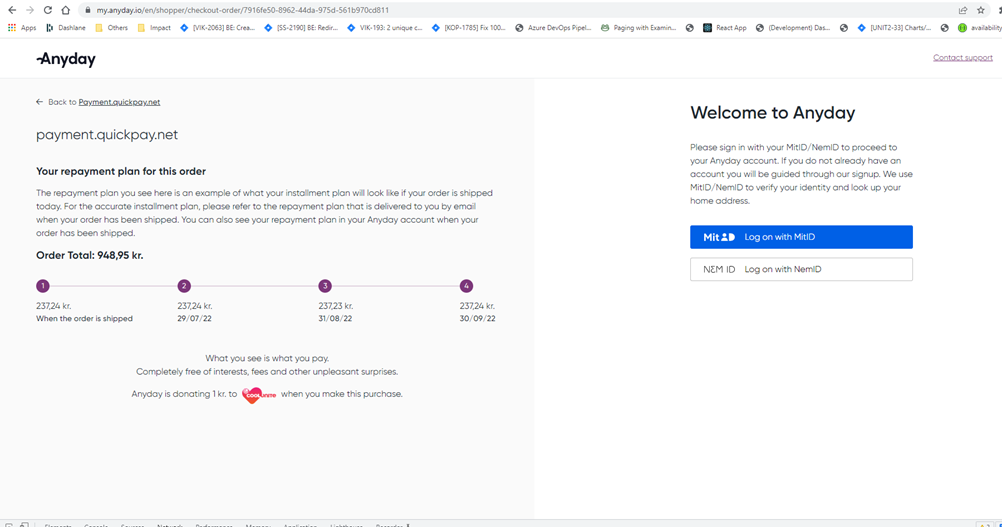
Task: Open the UNIT2-33 Charts bookmark
Action: [894, 28]
